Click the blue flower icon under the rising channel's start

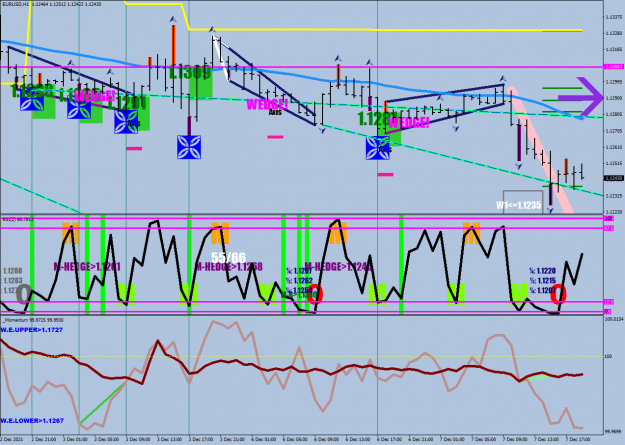click(377, 148)
